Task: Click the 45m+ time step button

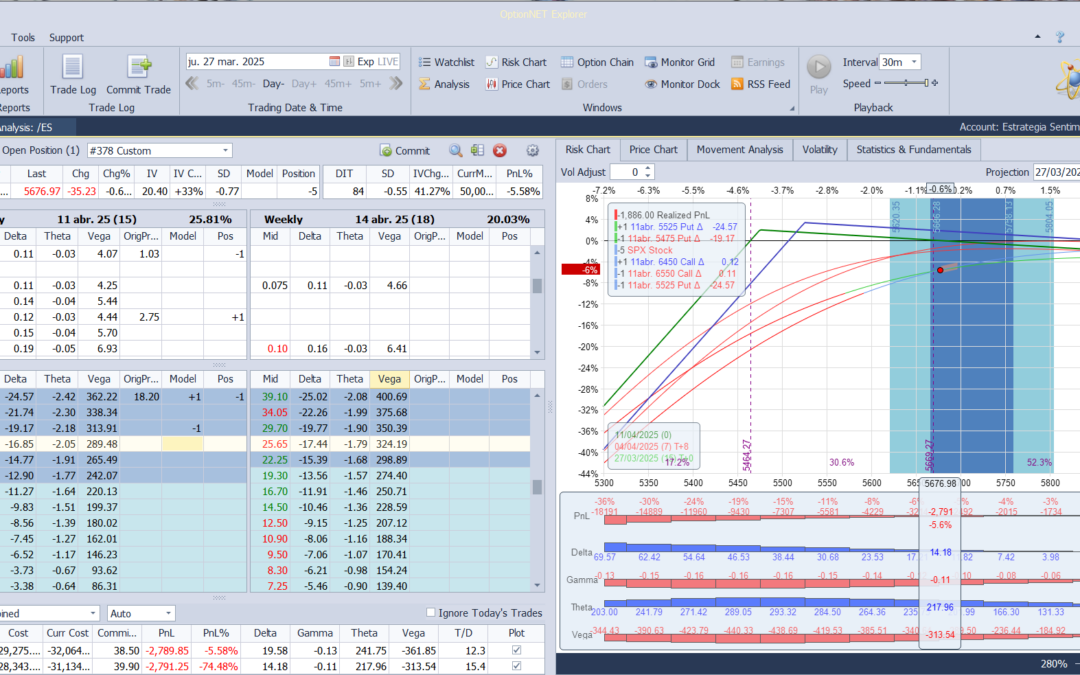Action: (x=338, y=84)
